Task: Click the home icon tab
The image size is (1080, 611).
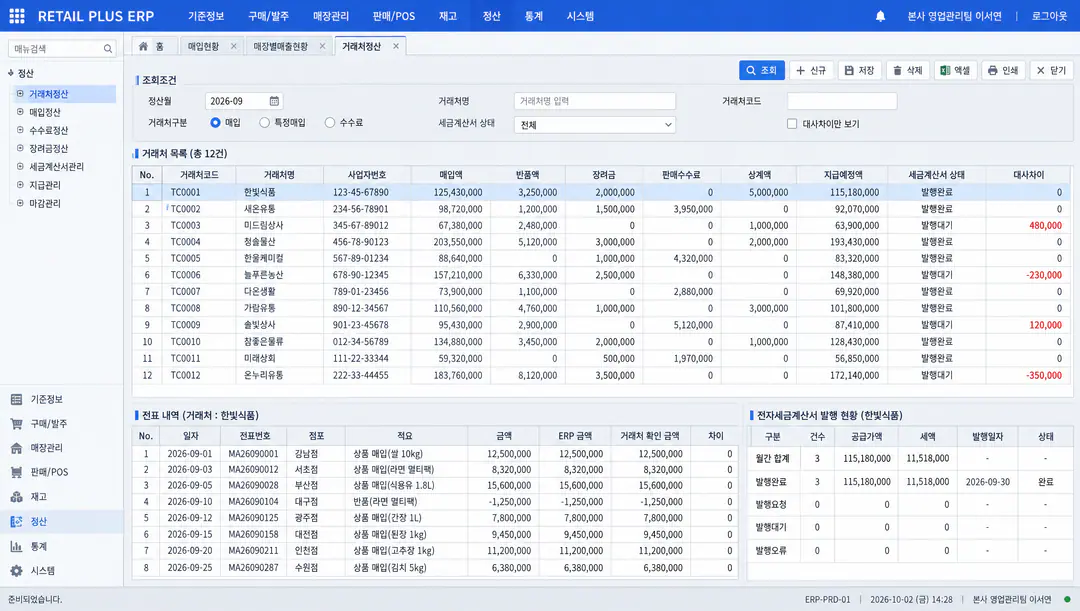Action: [143, 46]
